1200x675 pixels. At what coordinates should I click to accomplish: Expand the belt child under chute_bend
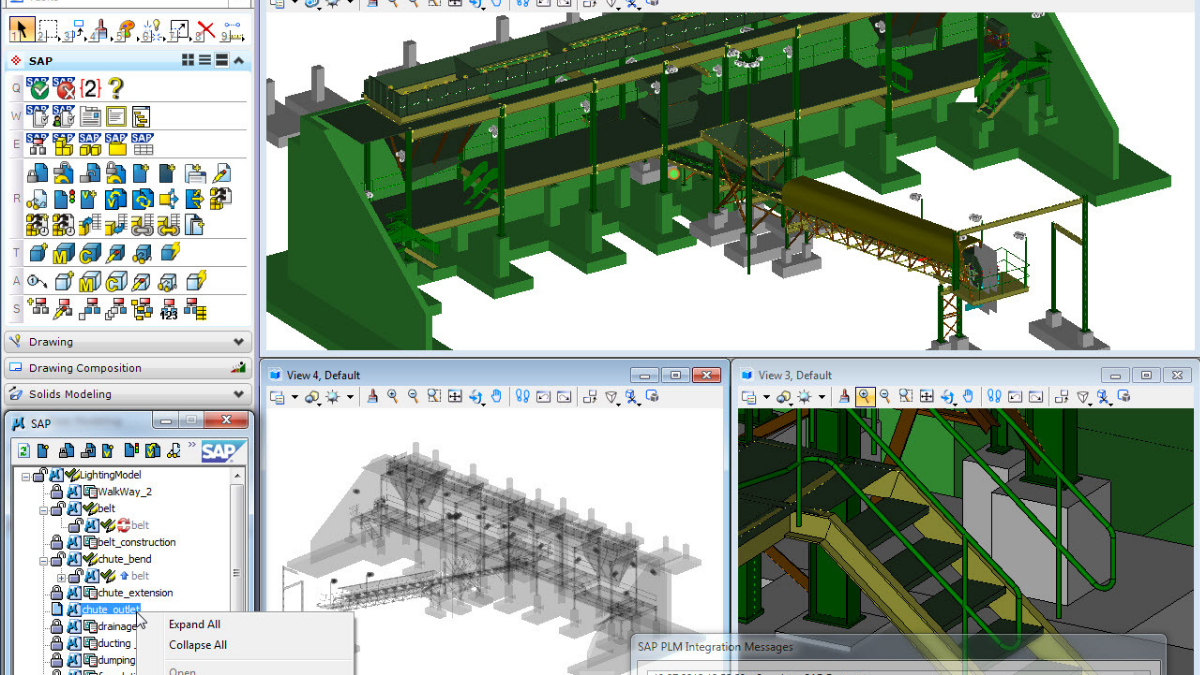click(61, 576)
